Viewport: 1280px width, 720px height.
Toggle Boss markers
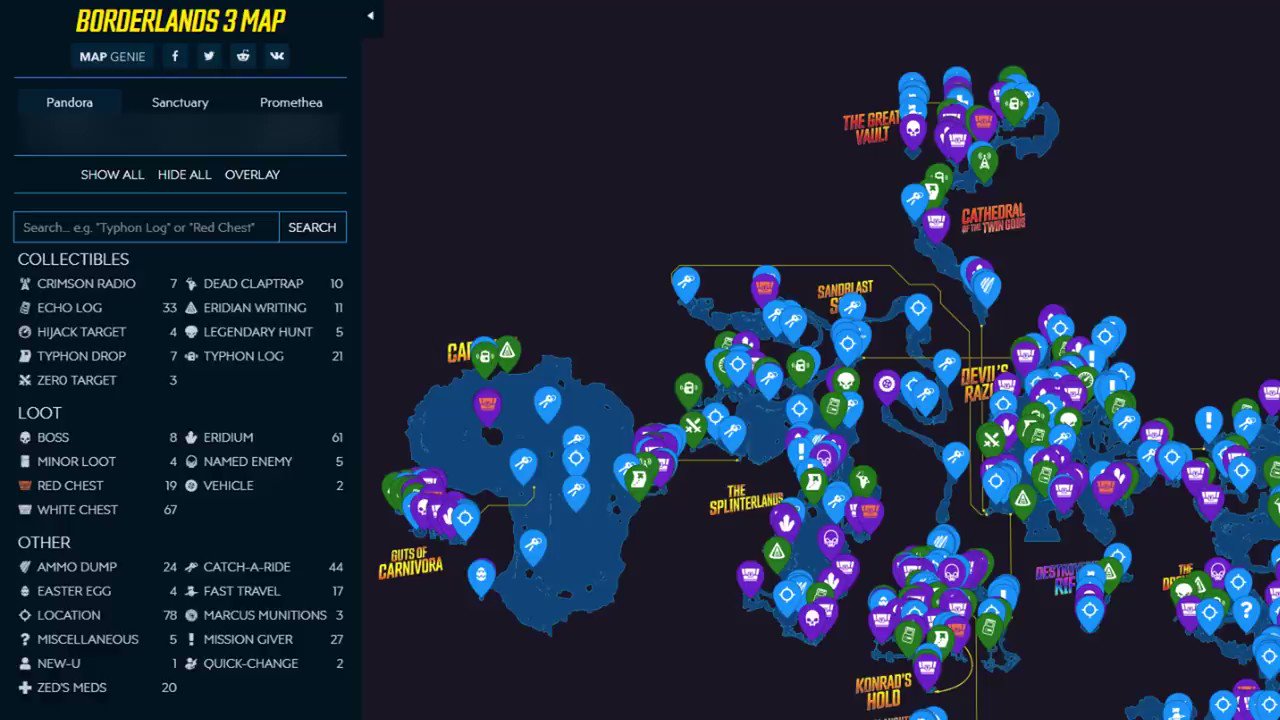98,437
